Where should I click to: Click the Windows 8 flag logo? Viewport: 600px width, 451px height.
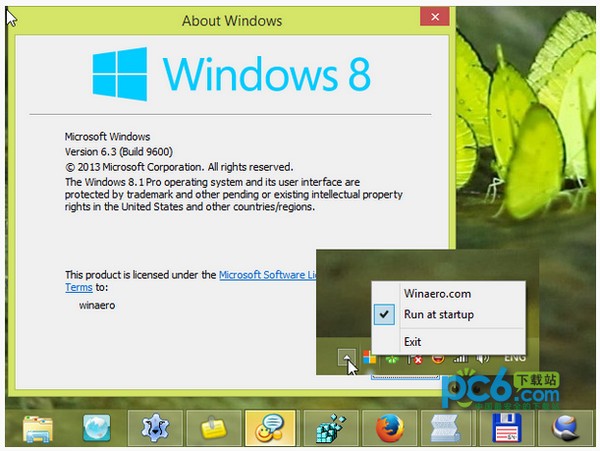pyautogui.click(x=120, y=74)
